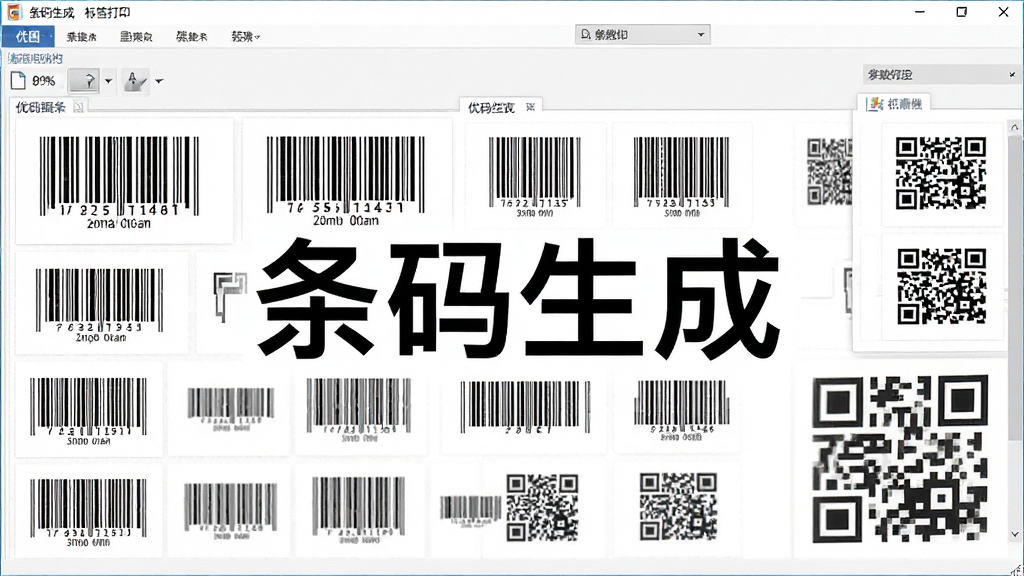Select the QR code partly hidden behind side panel
1024x576 pixels.
click(x=829, y=172)
